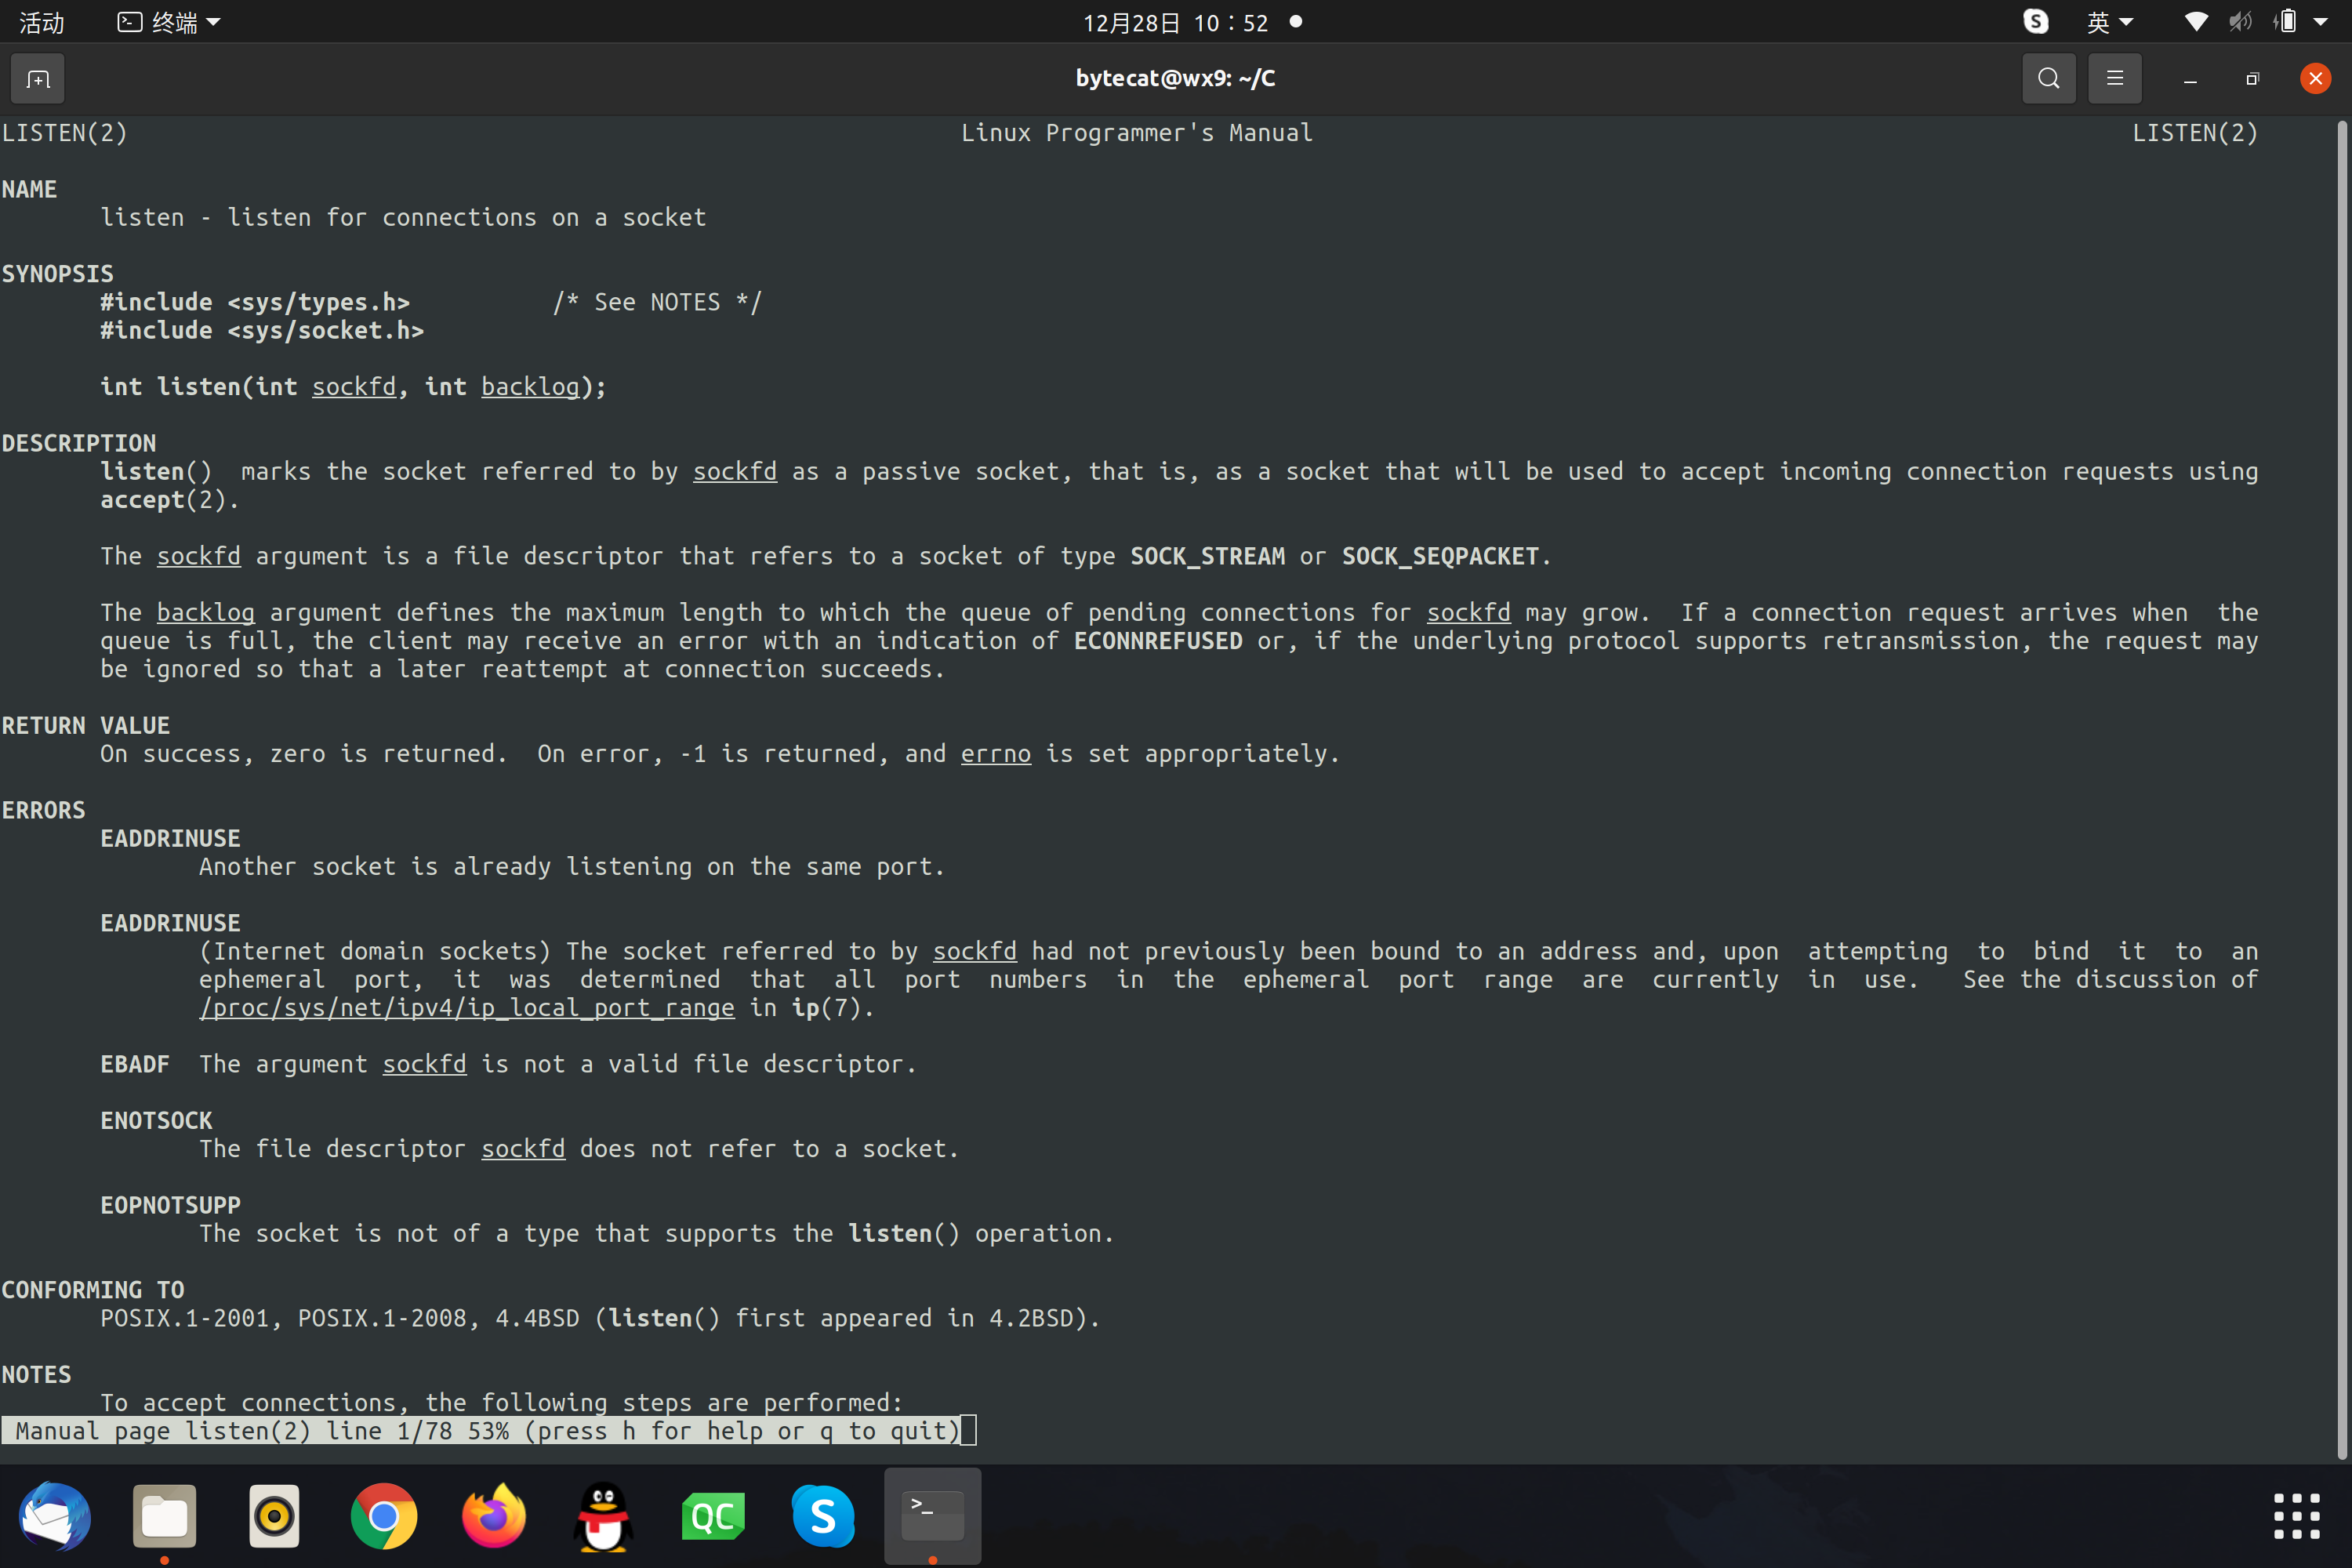Launch Thunderbird mail from dock
Screen dimensions: 2352x1568
(55, 1516)
